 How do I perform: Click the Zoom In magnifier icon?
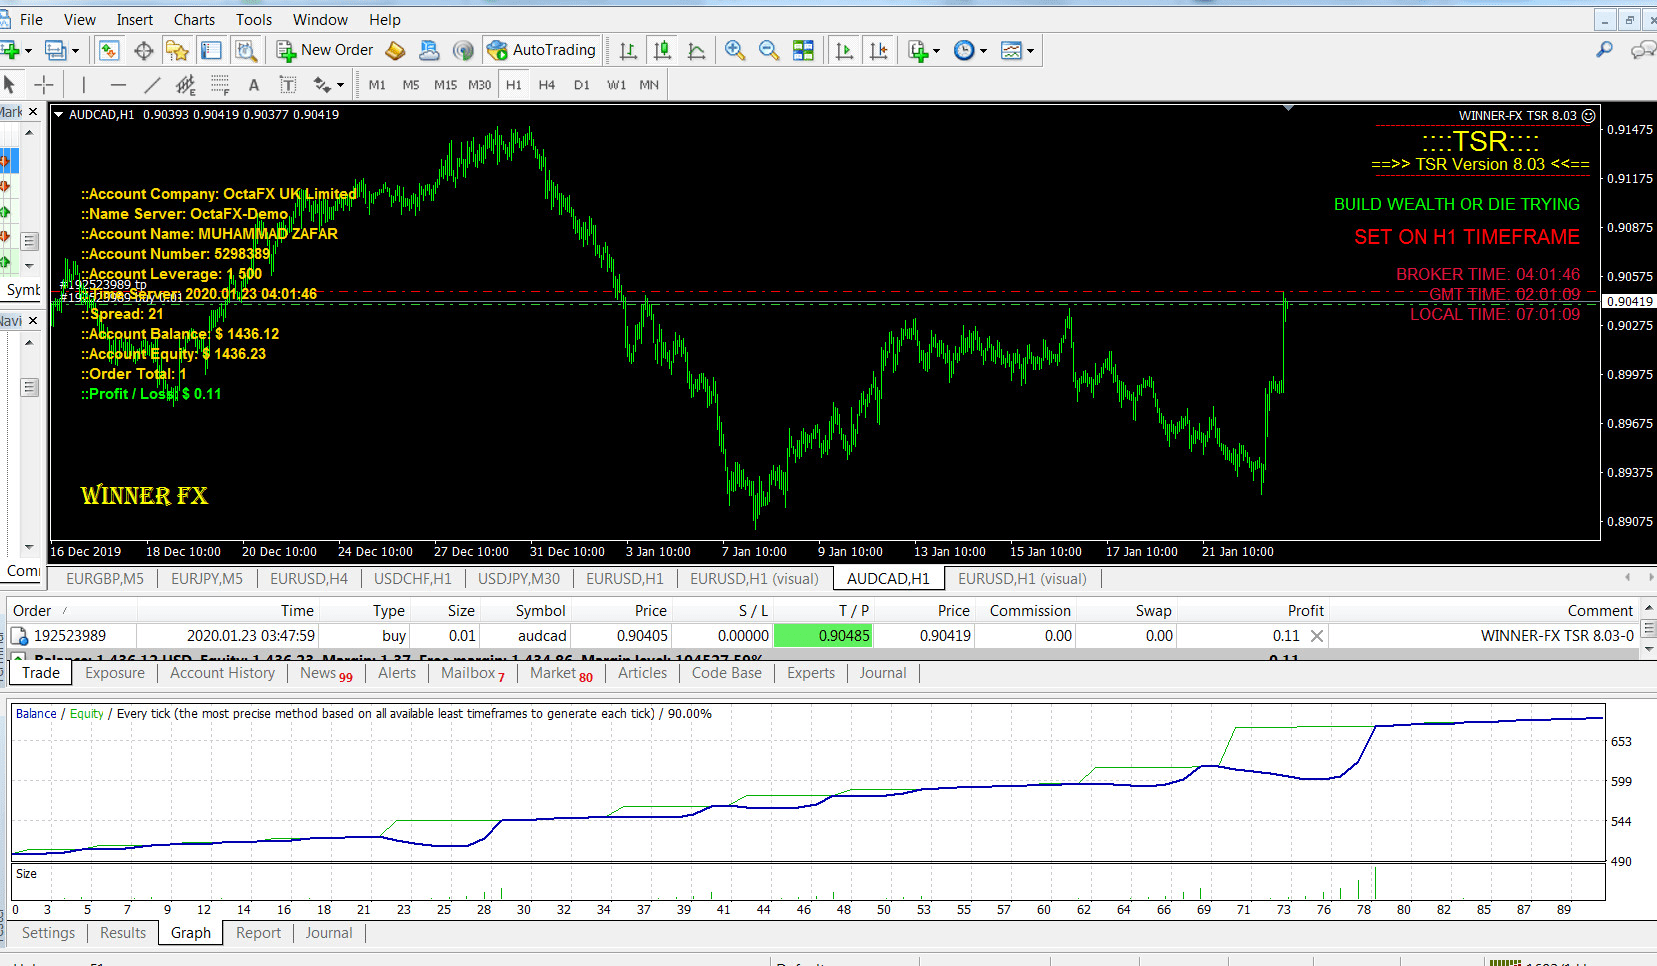(x=735, y=50)
